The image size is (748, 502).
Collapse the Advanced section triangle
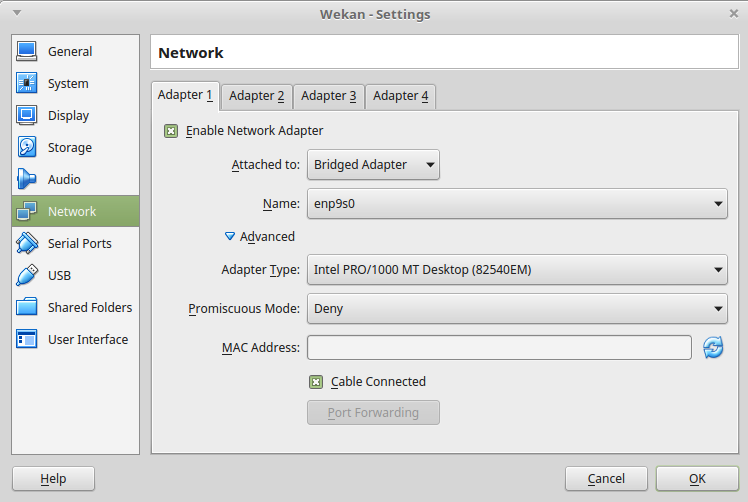(x=230, y=237)
